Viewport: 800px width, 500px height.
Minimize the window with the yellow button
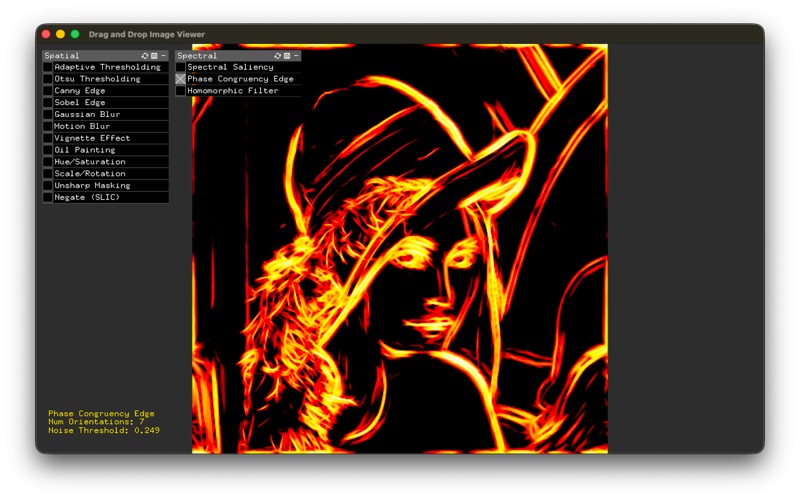60,34
